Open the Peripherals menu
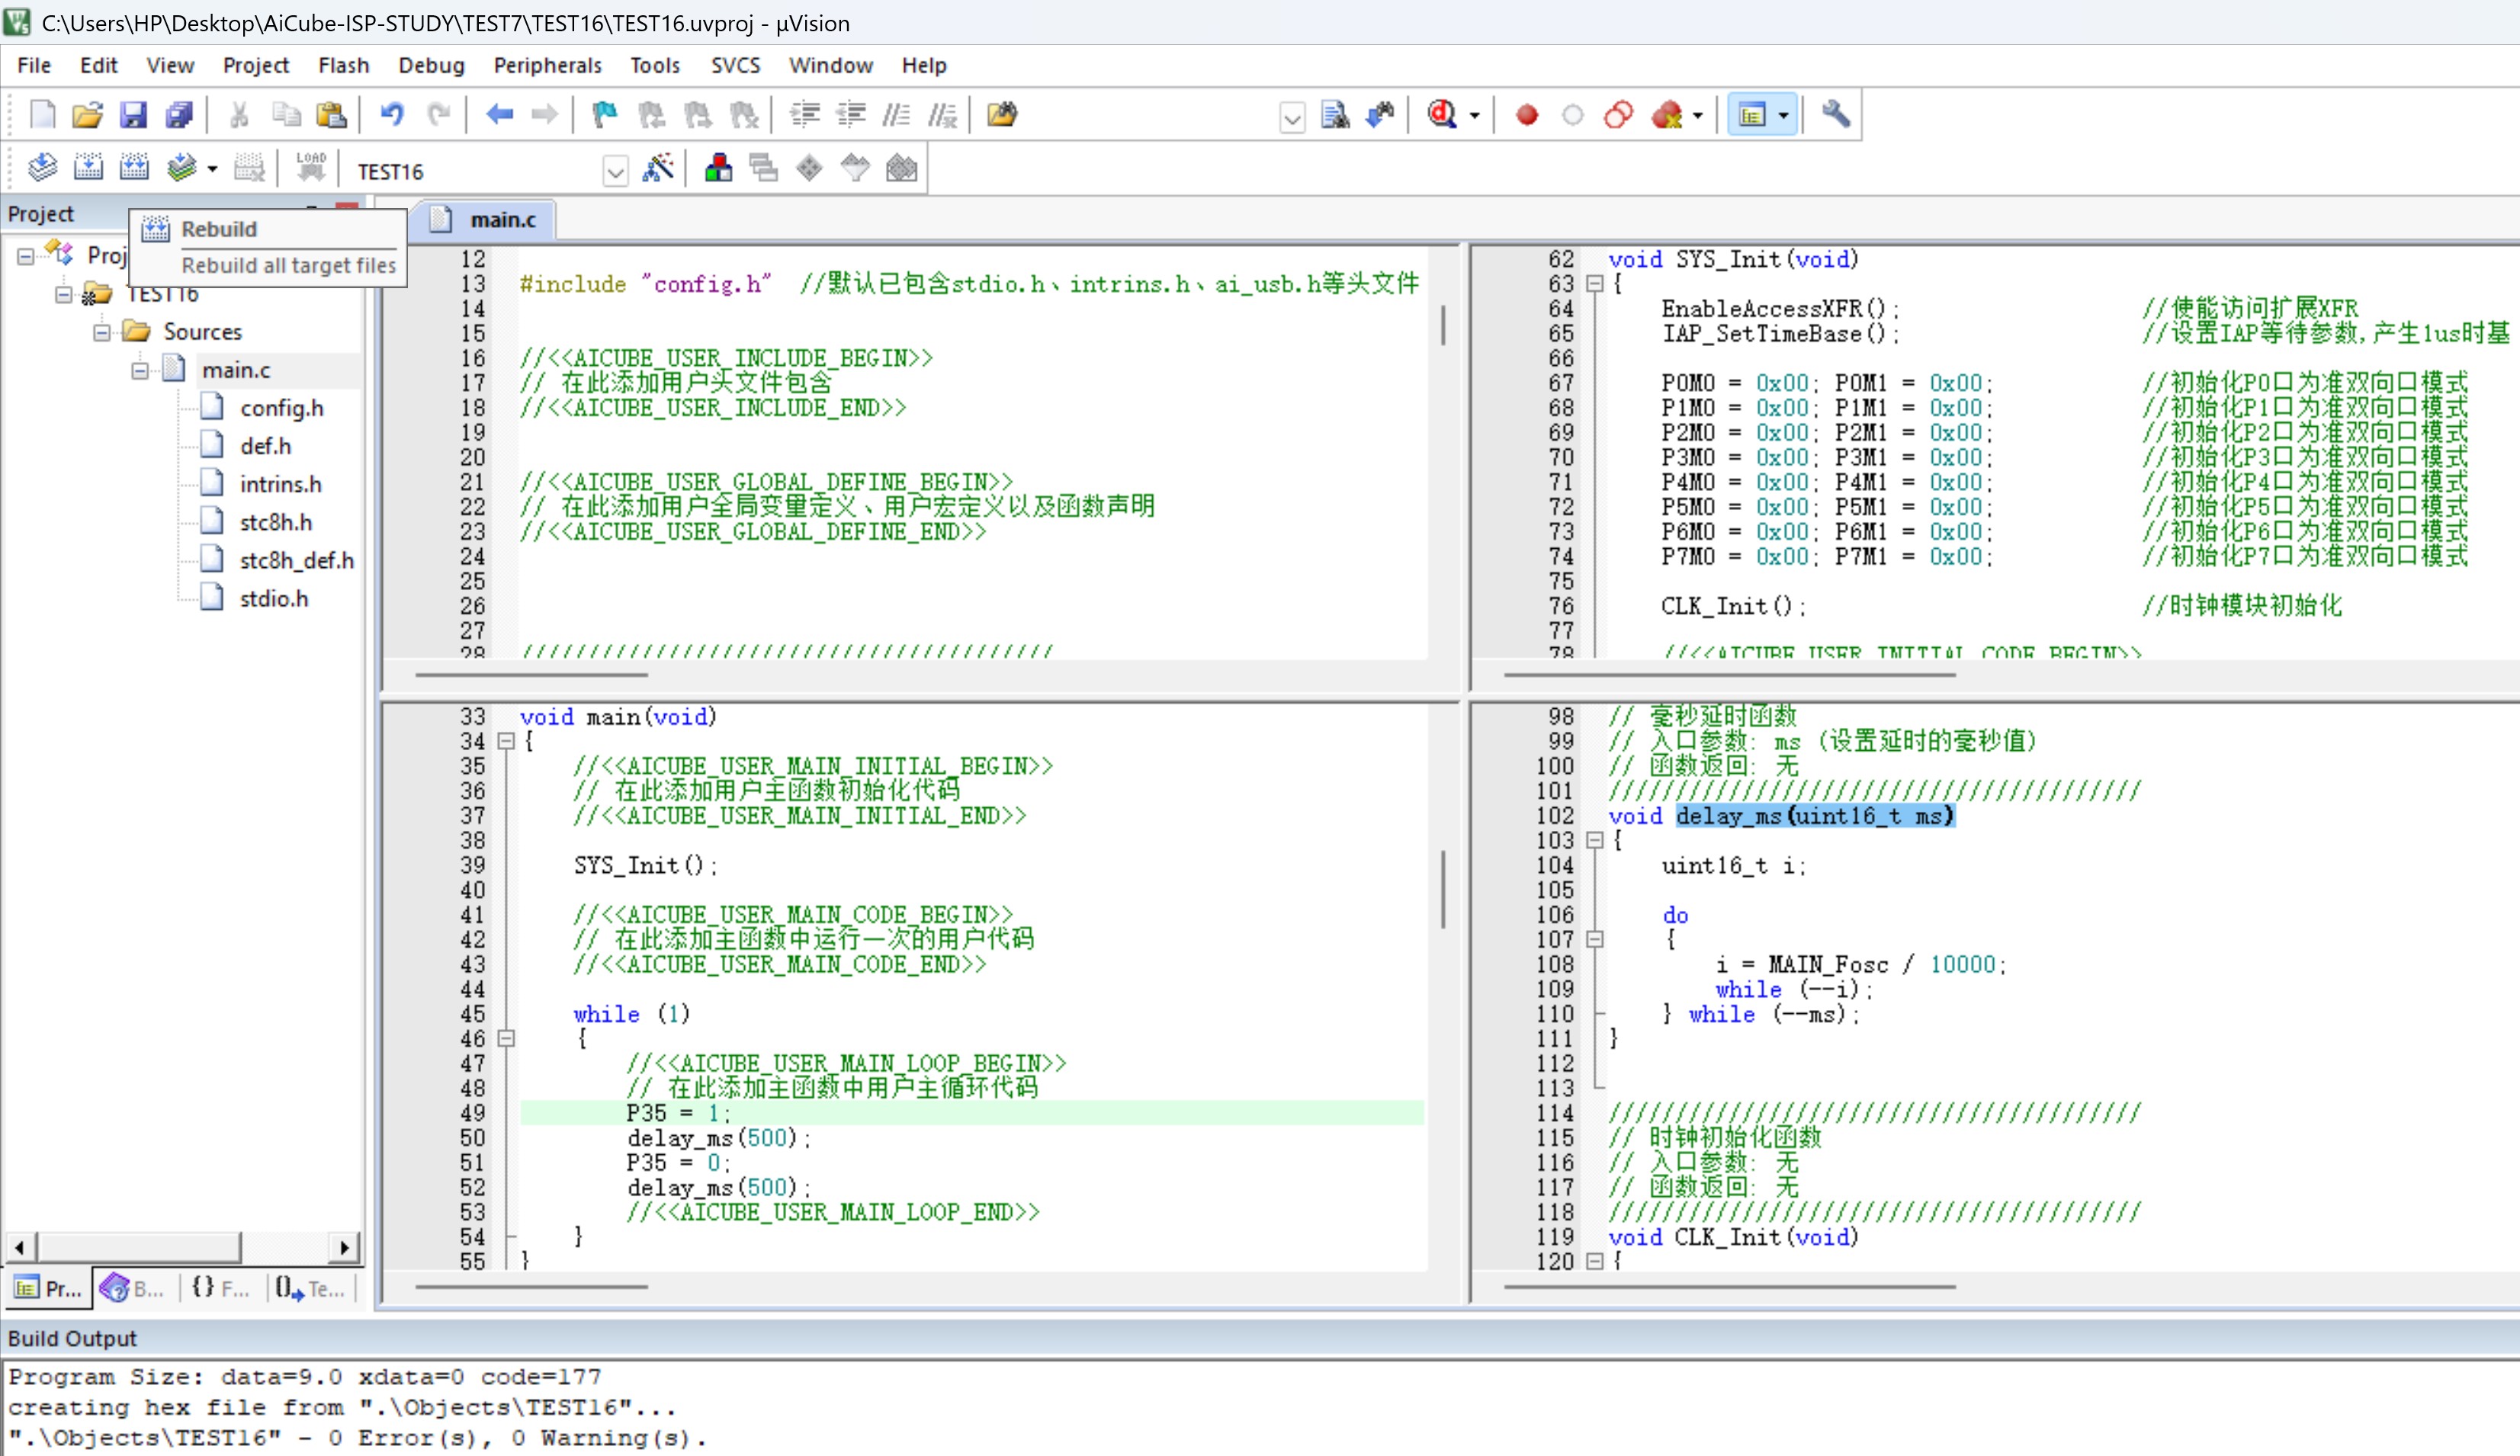The height and width of the screenshot is (1456, 2520). pyautogui.click(x=548, y=65)
